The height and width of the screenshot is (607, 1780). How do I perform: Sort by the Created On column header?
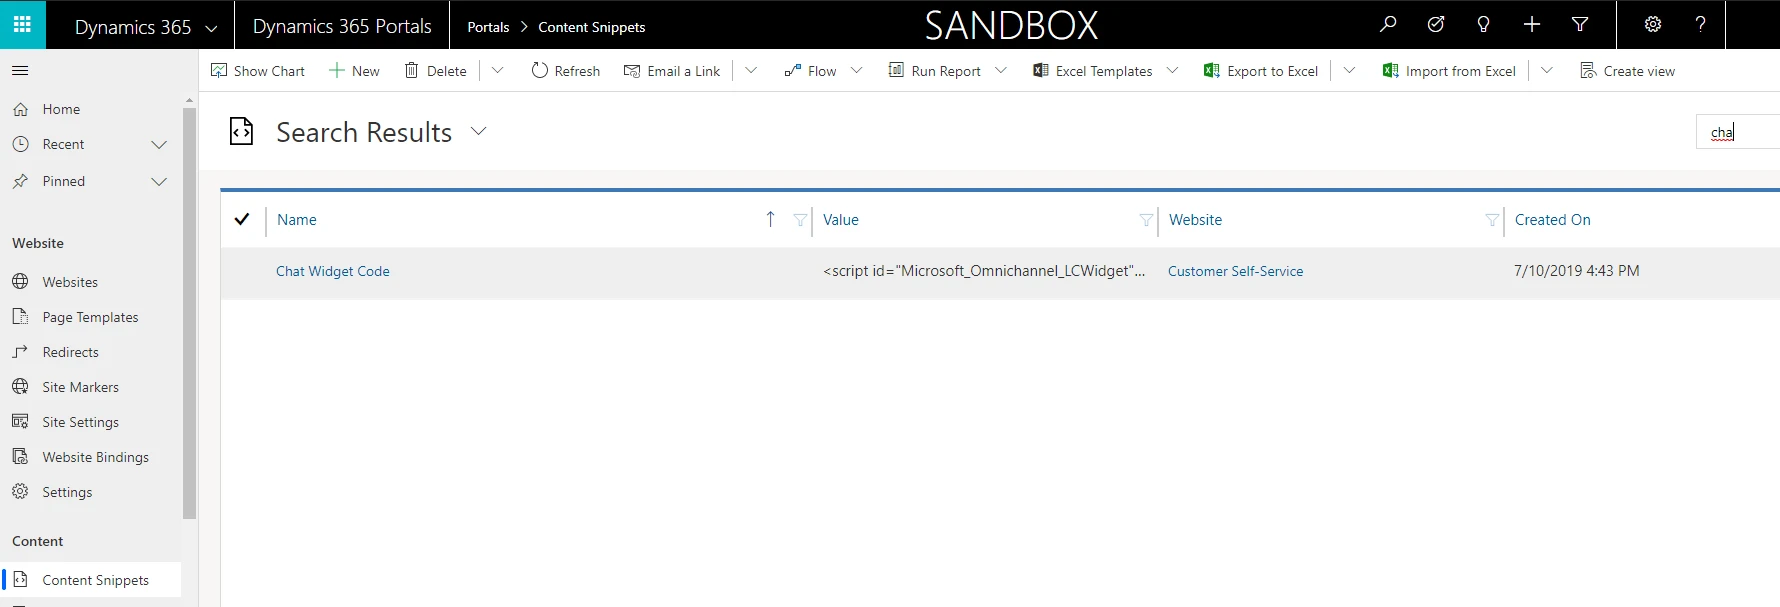[x=1552, y=220]
